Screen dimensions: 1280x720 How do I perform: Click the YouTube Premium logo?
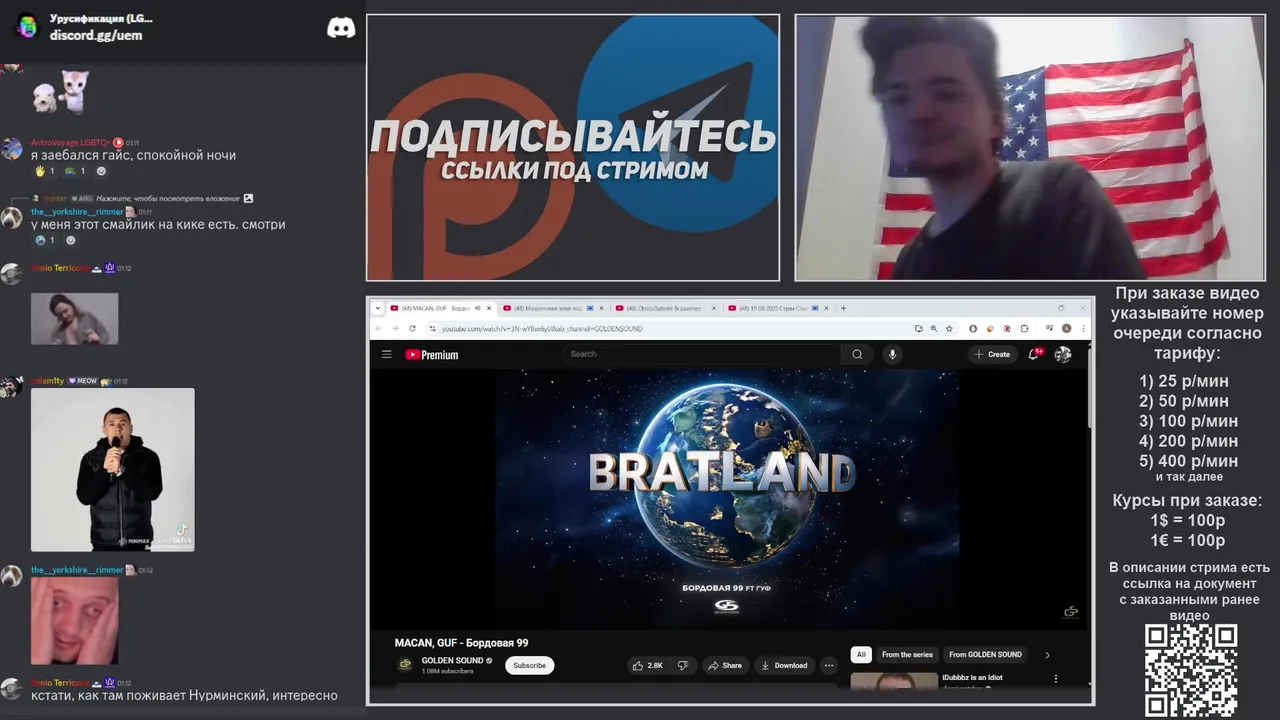pos(432,355)
